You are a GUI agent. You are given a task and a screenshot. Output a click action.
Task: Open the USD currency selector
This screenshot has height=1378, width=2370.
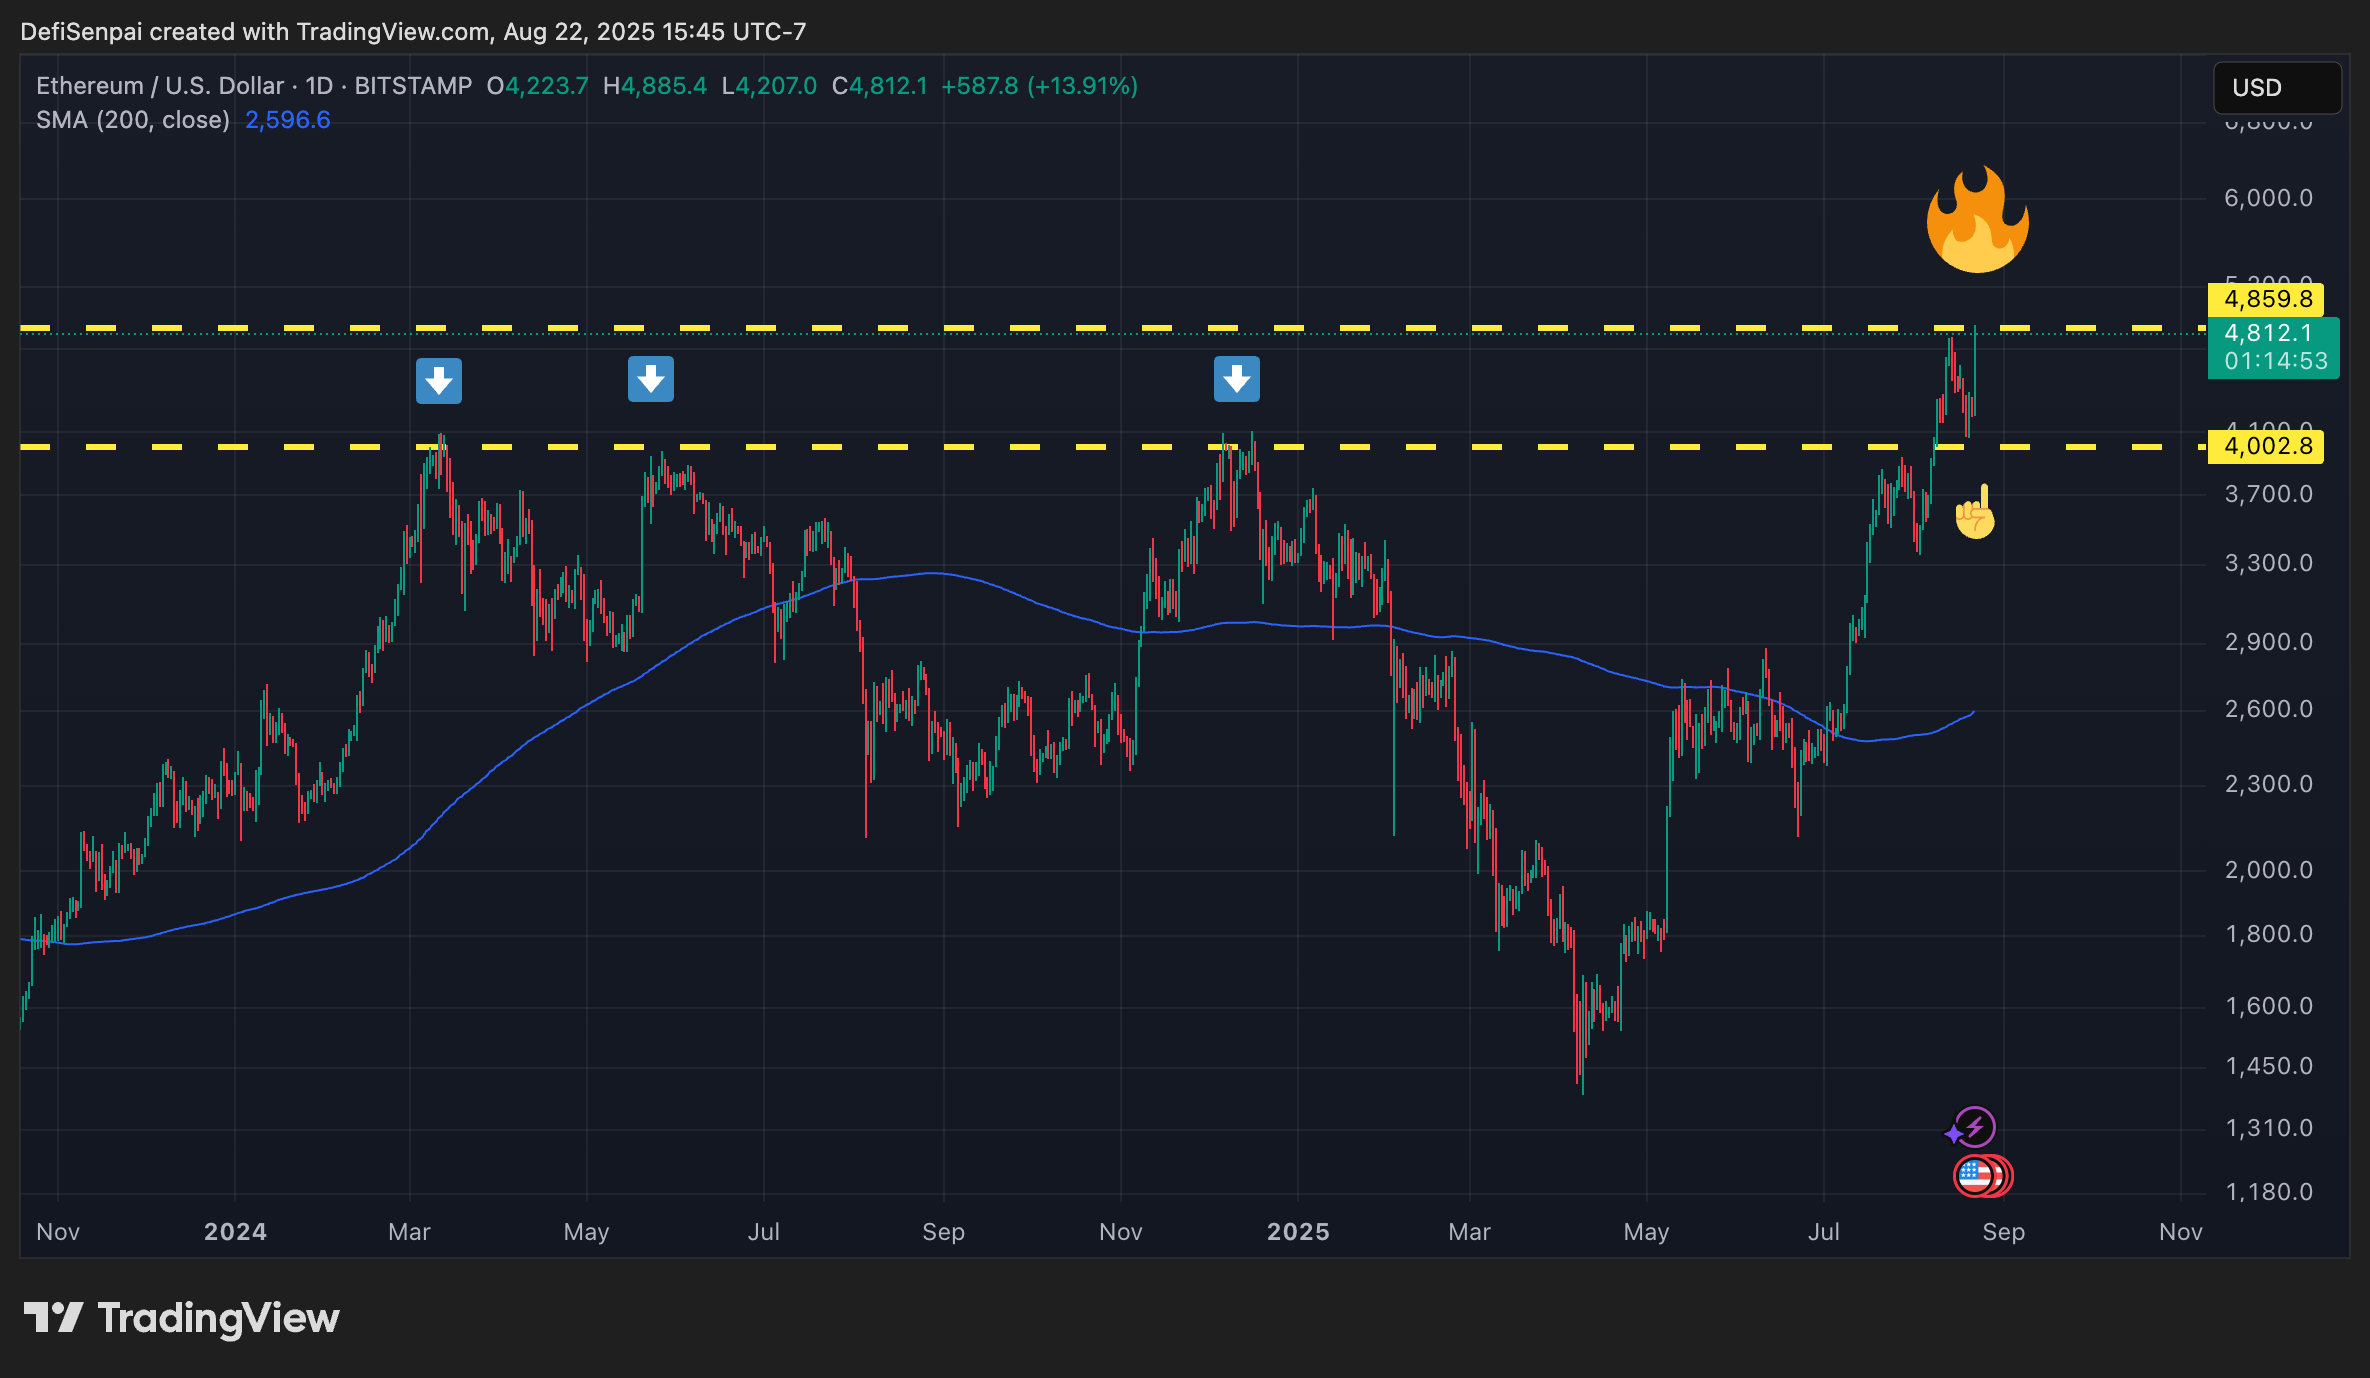coord(2276,88)
